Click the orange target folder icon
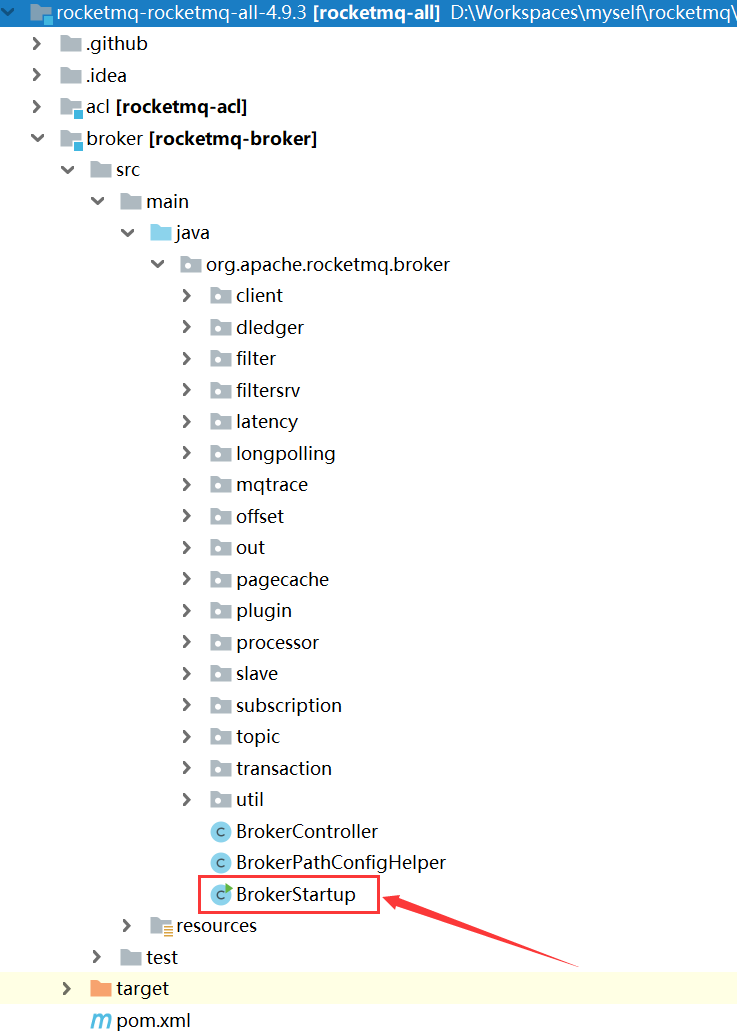 pyautogui.click(x=101, y=988)
